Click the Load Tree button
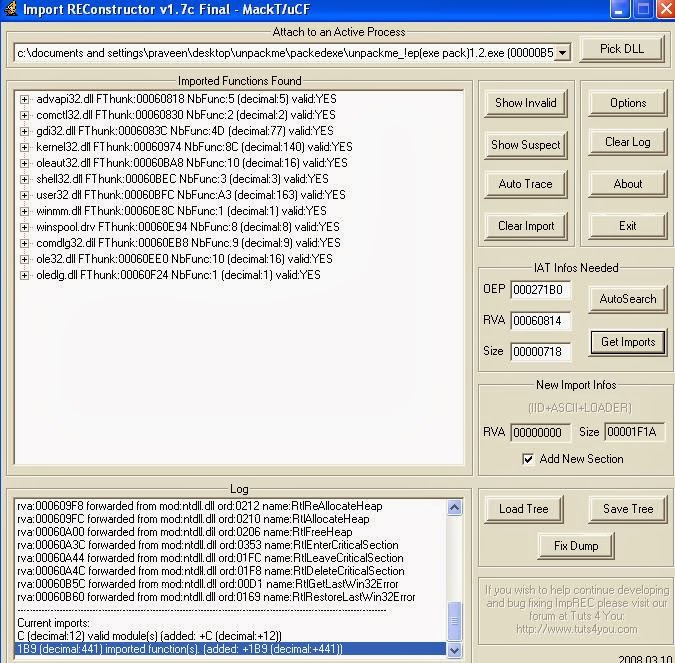Screen dimensions: 675x663 click(523, 509)
